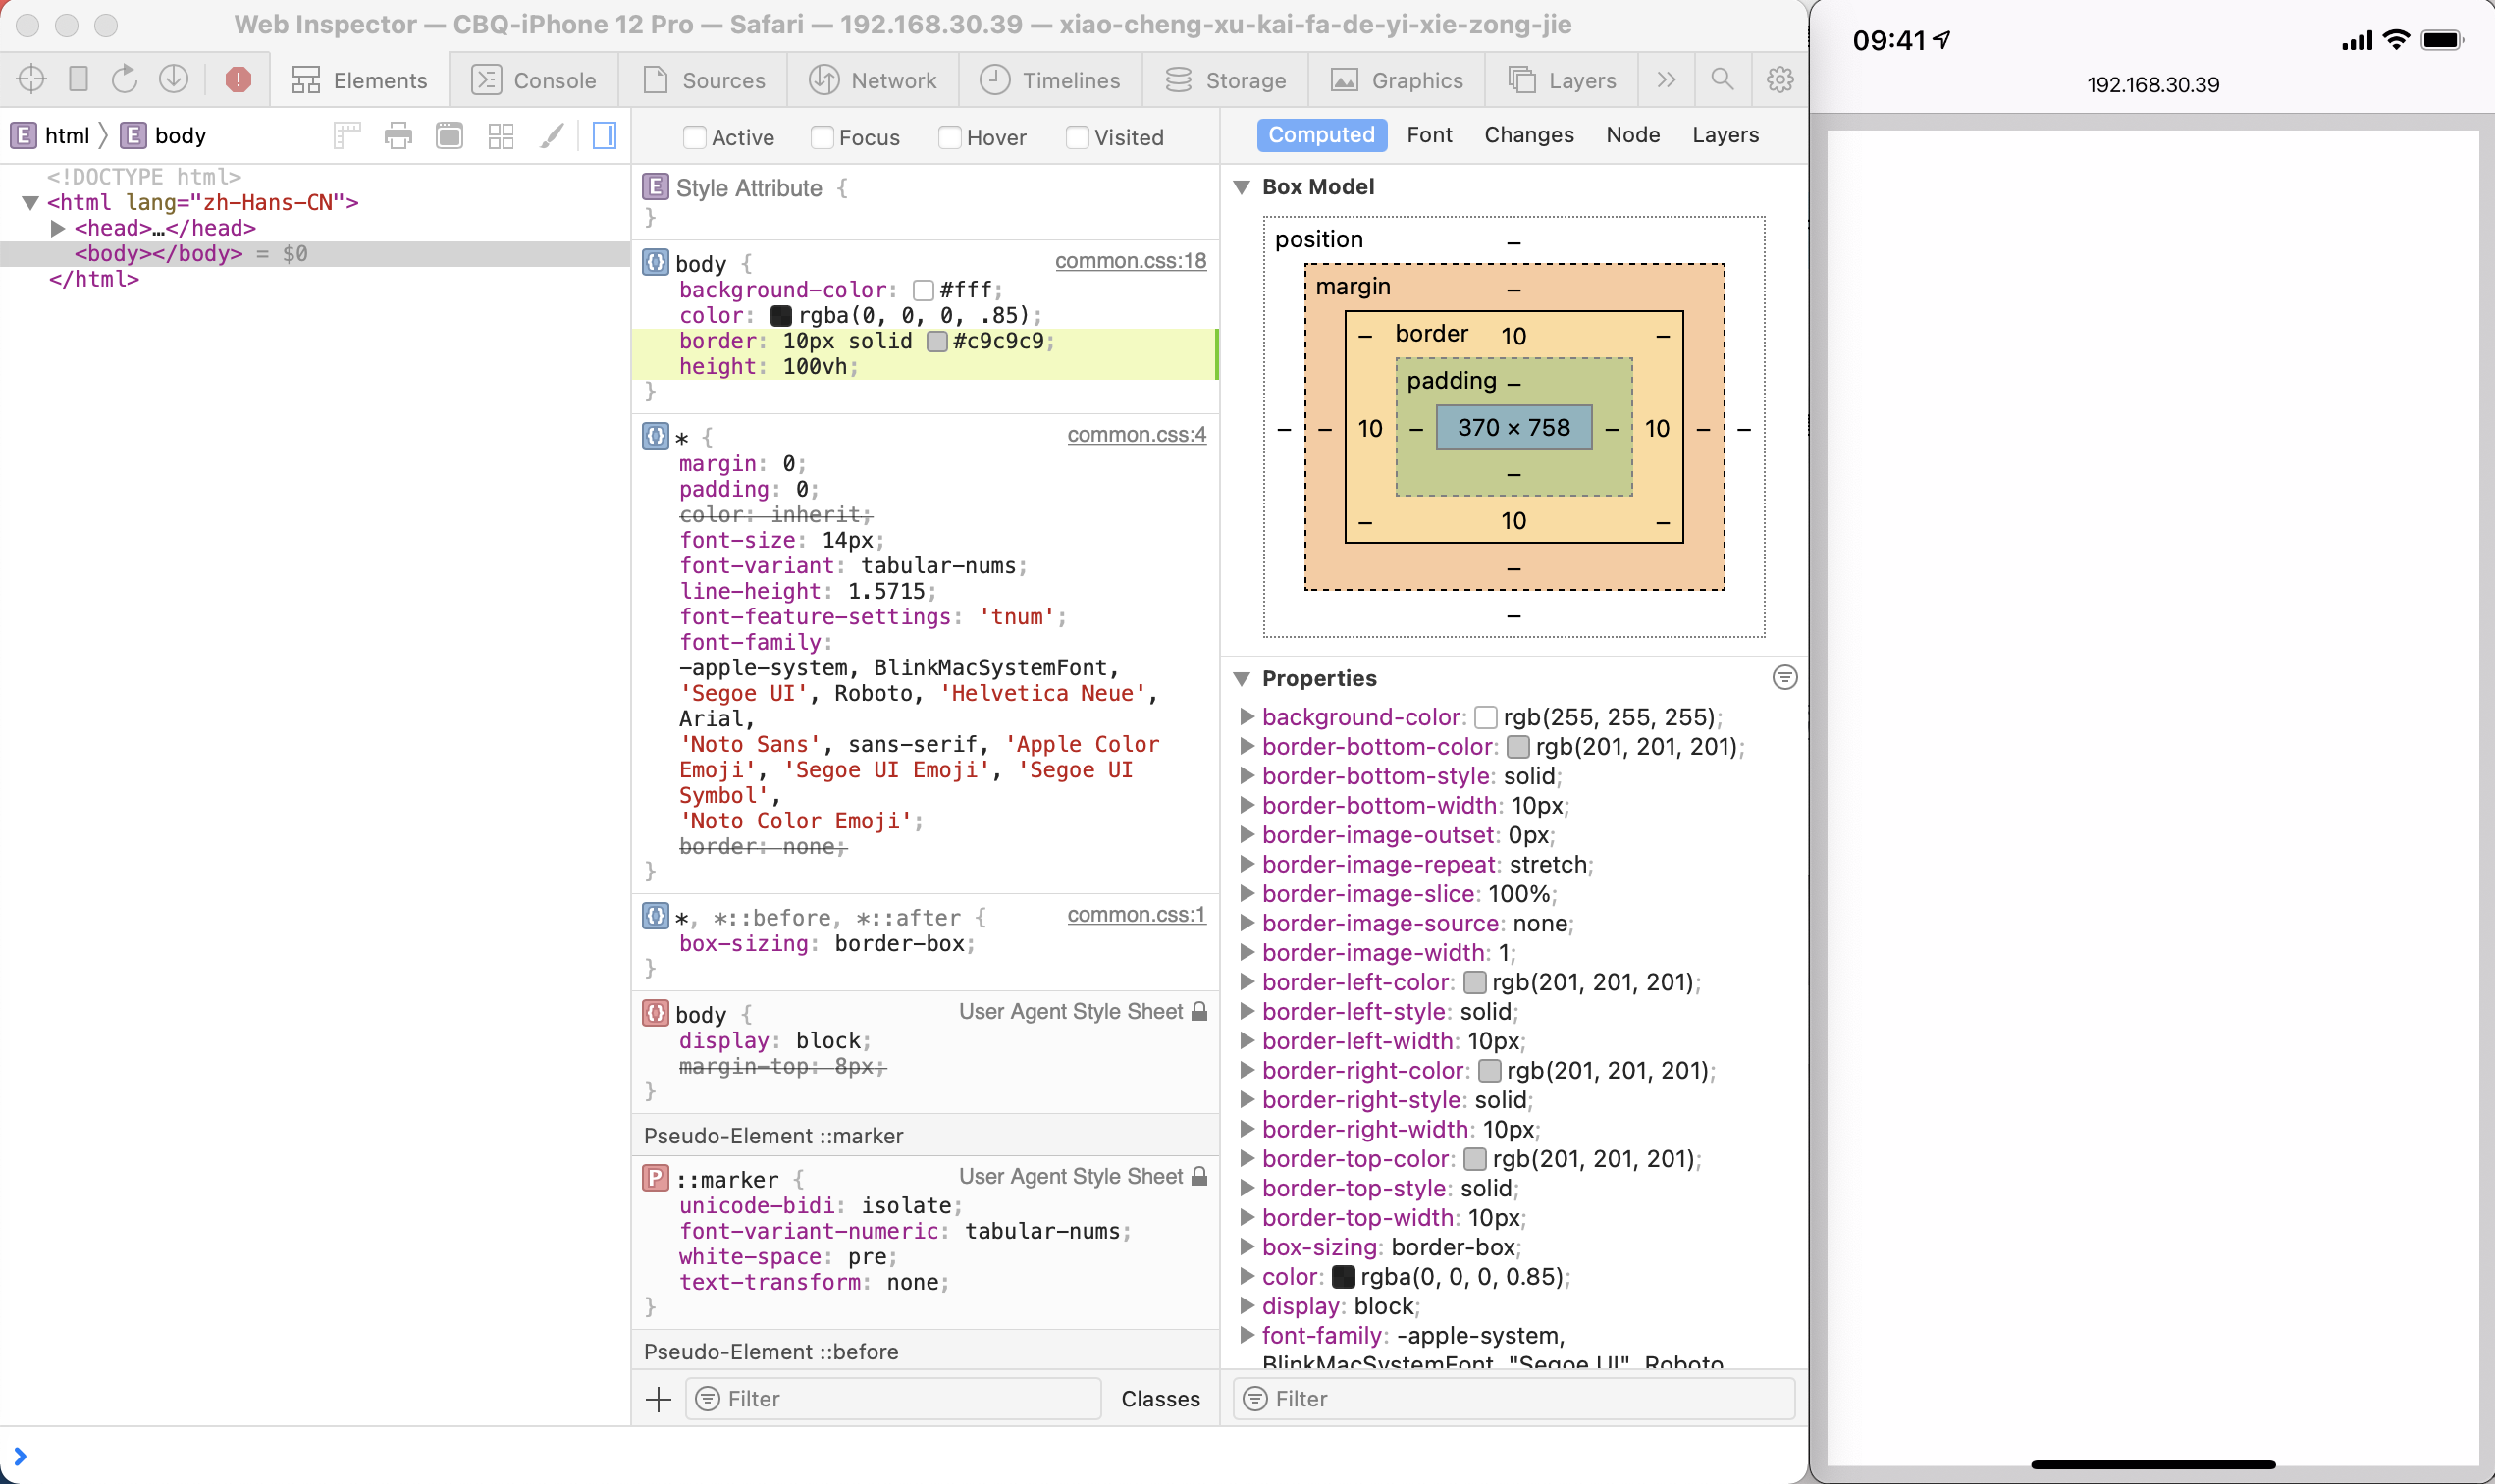Screen dimensions: 2495x1484
Task: Switch sidebar to the Node panel
Action: tap(1633, 135)
